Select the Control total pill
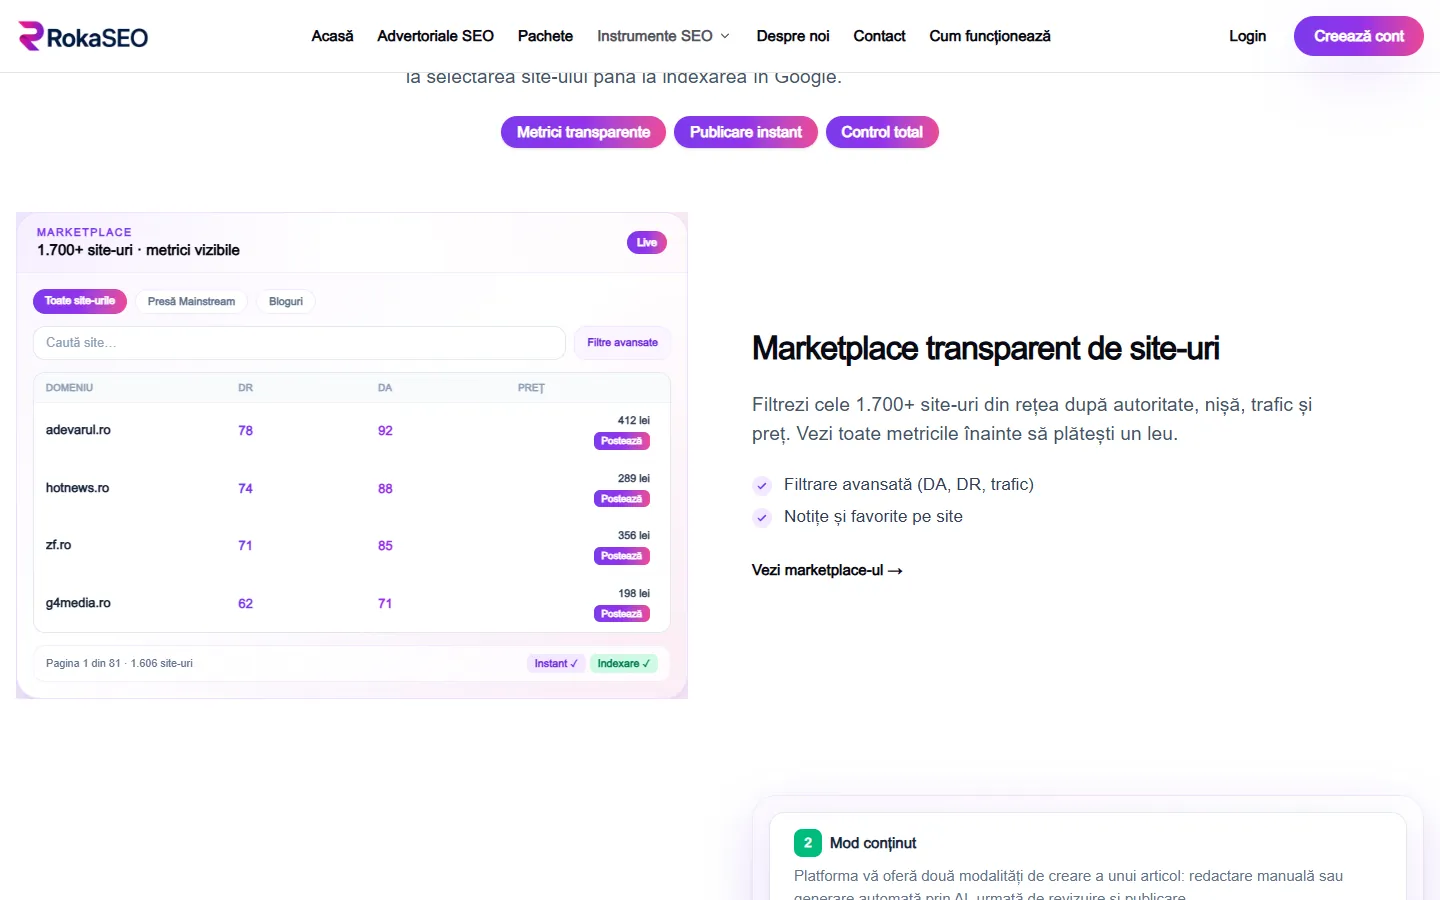The image size is (1440, 900). [x=882, y=132]
